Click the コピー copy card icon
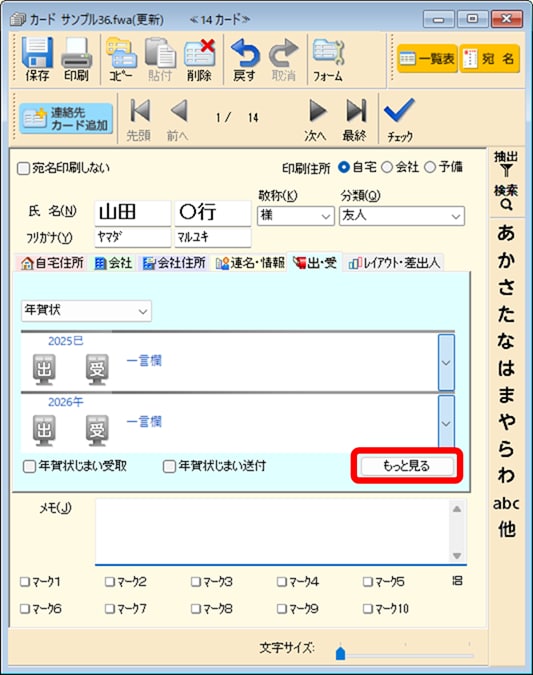The height and width of the screenshot is (675, 533). (121, 53)
